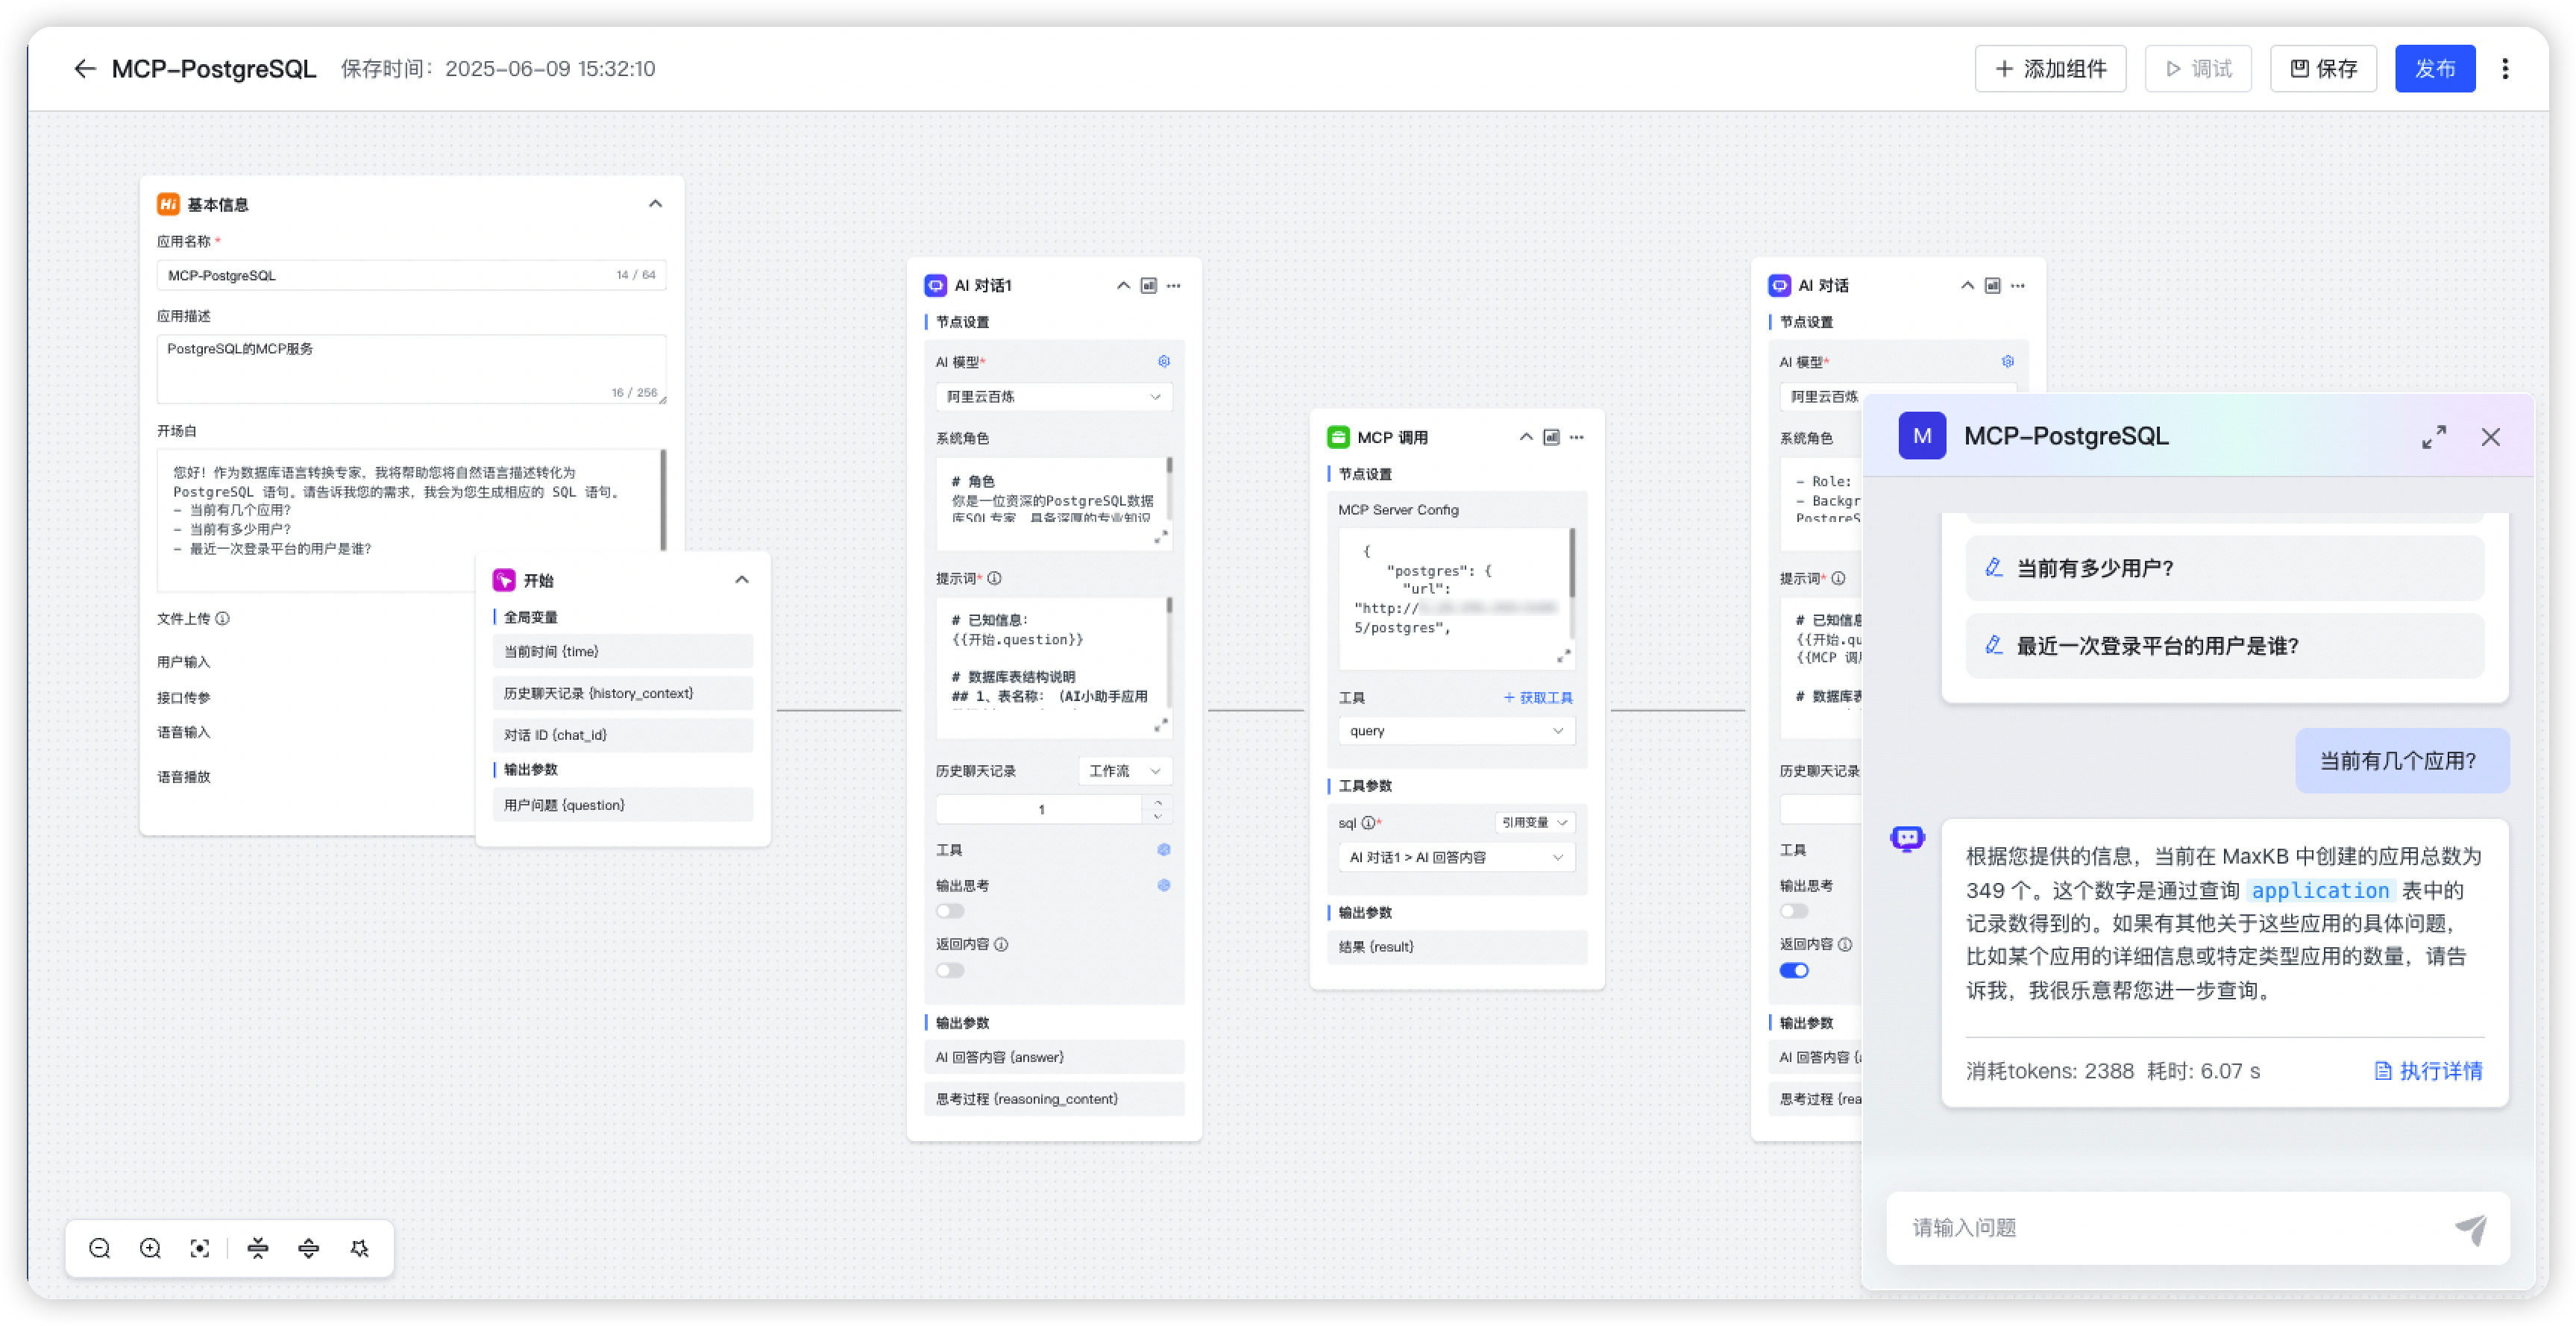Disable the enabled 返回内容 switch in AI 对话 node
This screenshot has height=1326, width=2576.
coord(1794,970)
